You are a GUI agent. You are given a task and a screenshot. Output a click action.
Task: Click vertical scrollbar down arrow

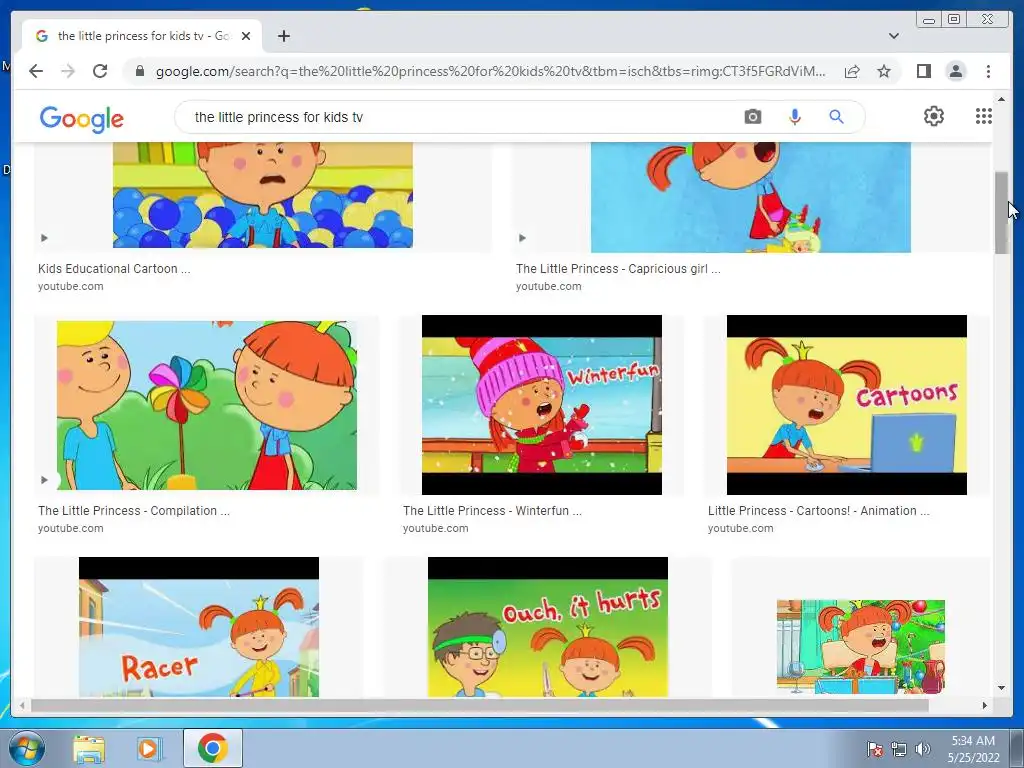coord(1001,688)
